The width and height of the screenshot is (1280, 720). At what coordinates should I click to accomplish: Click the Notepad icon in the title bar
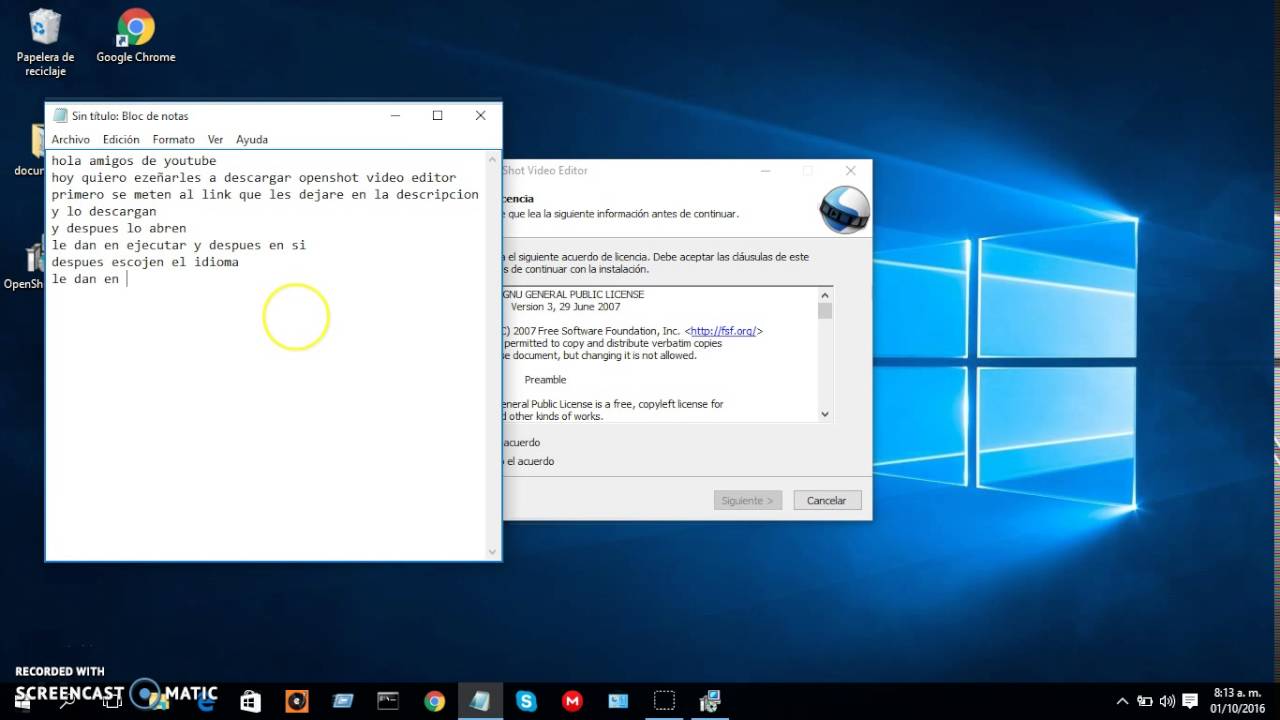pos(60,115)
